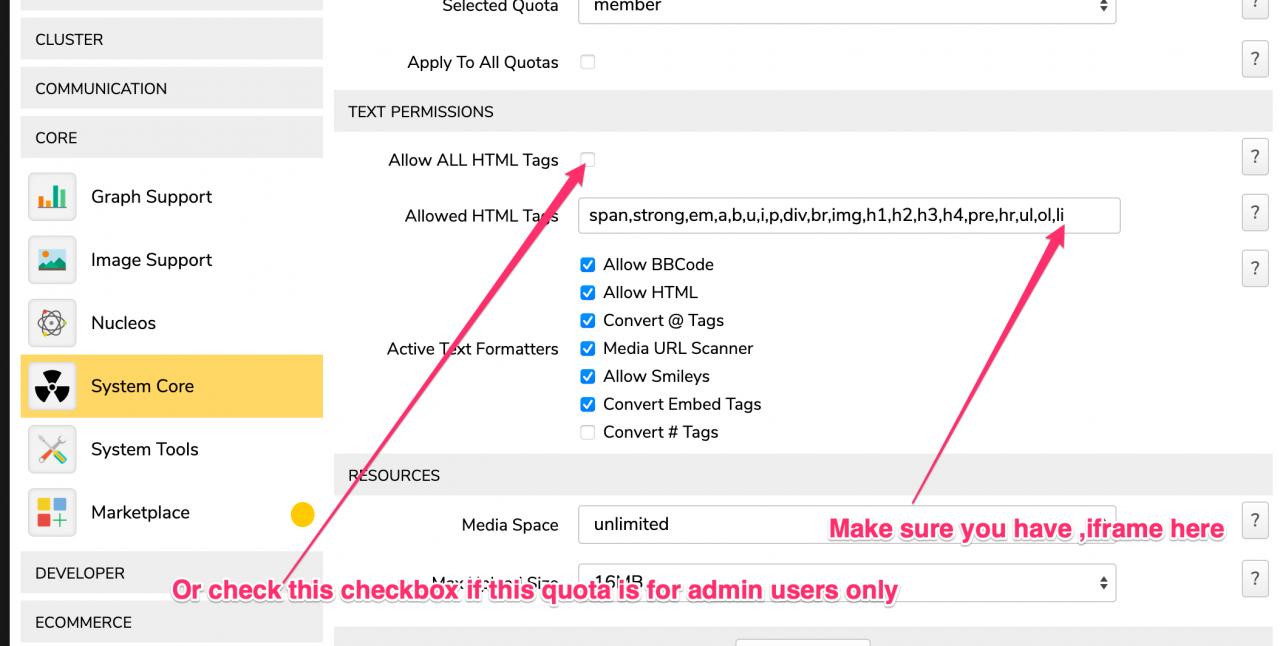The height and width of the screenshot is (646, 1280).
Task: Click the System Core radiation icon
Action: (52, 386)
